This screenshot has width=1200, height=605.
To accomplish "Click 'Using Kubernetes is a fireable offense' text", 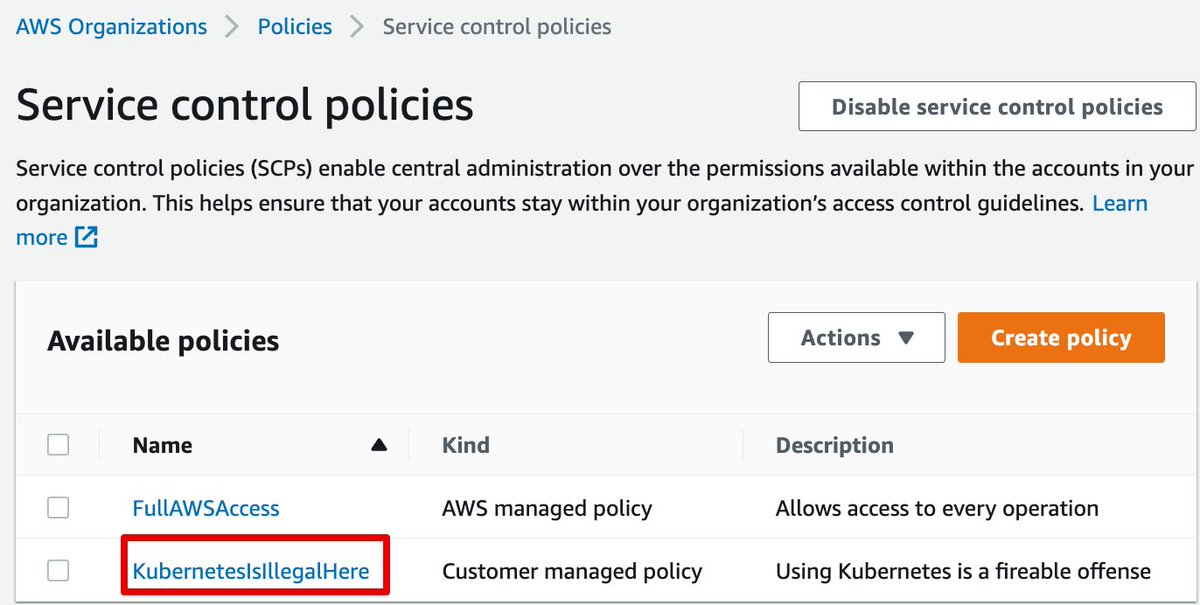I will coord(963,572).
